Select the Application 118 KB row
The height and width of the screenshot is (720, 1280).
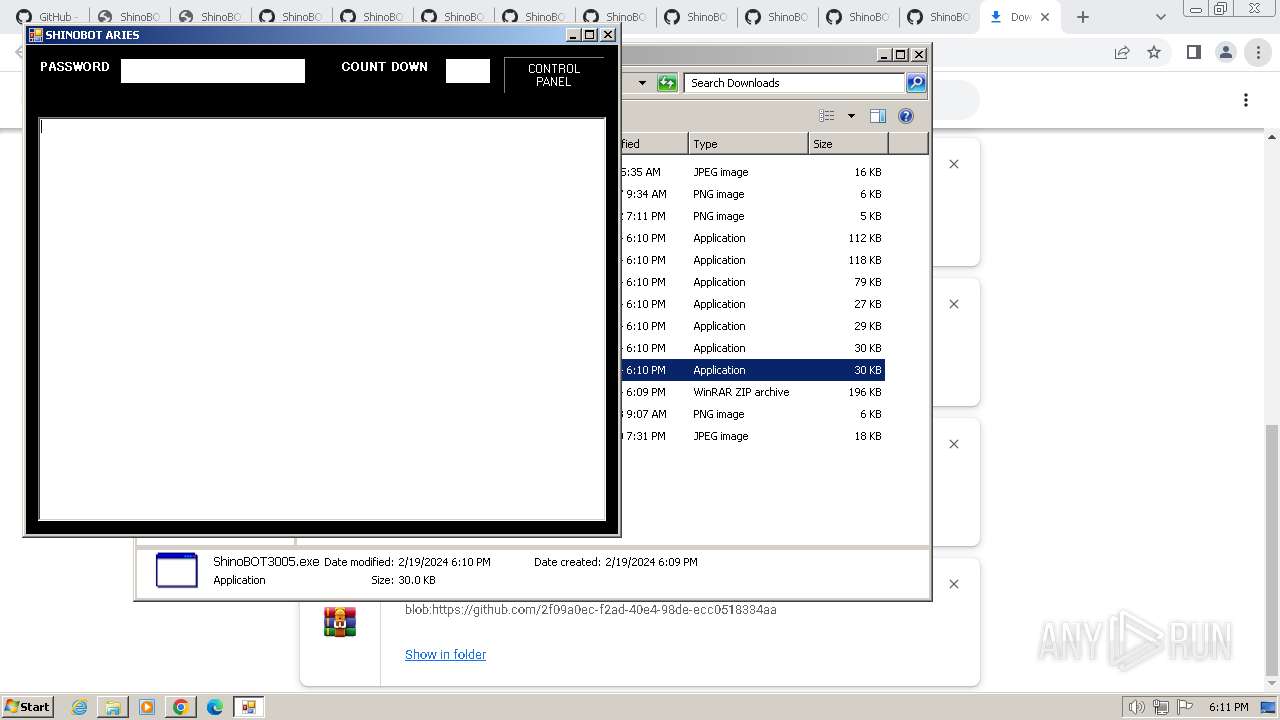click(752, 260)
